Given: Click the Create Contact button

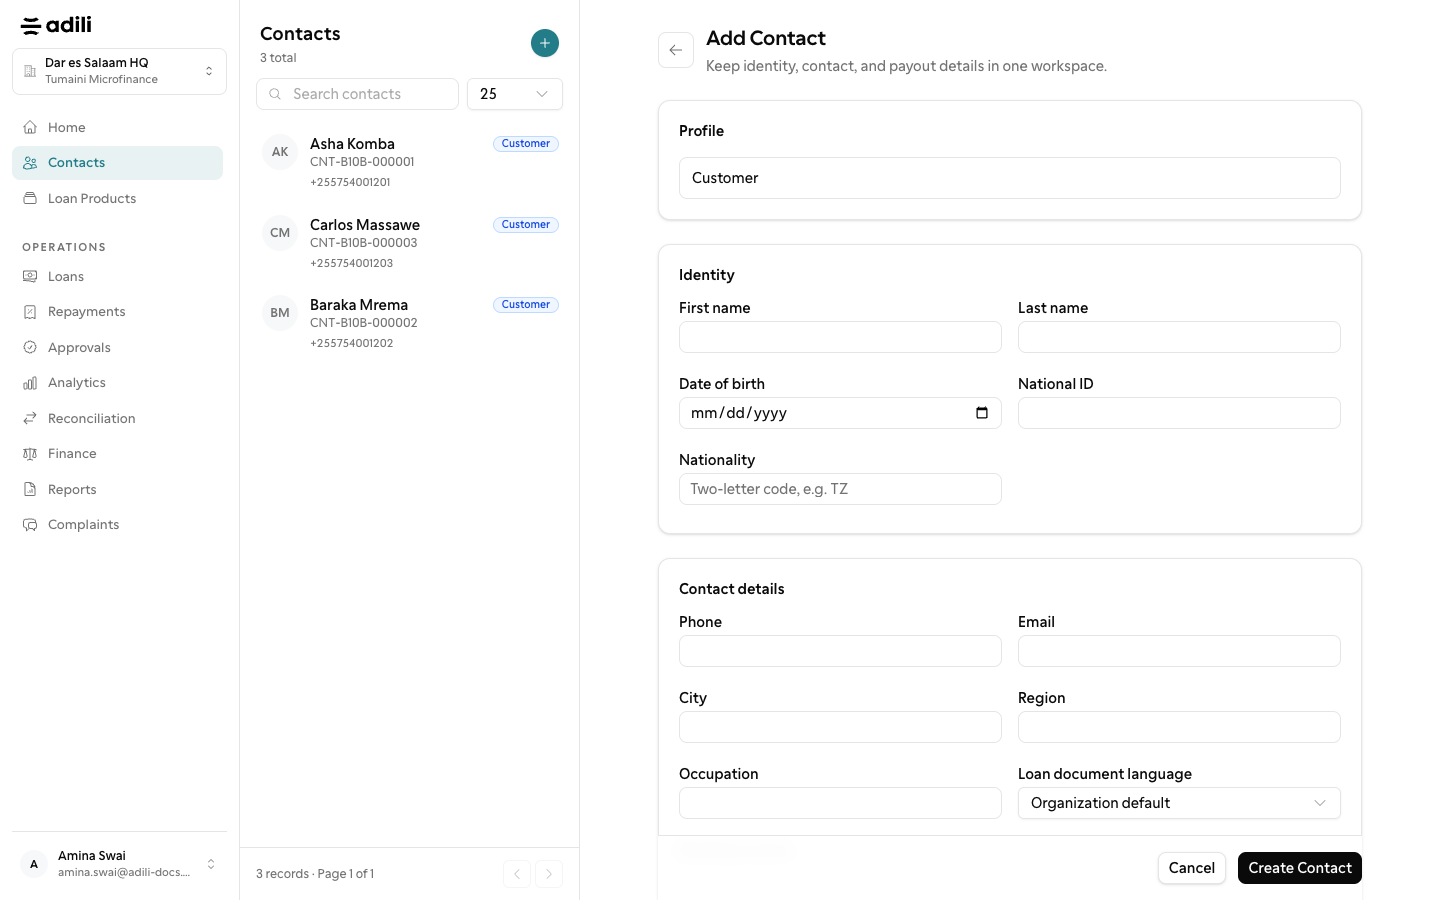Looking at the screenshot, I should (1299, 868).
